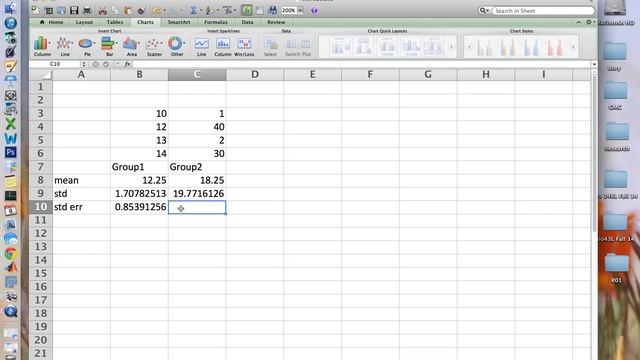The width and height of the screenshot is (640, 360).
Task: Open Google Chrome from the Dock
Action: tap(11, 253)
